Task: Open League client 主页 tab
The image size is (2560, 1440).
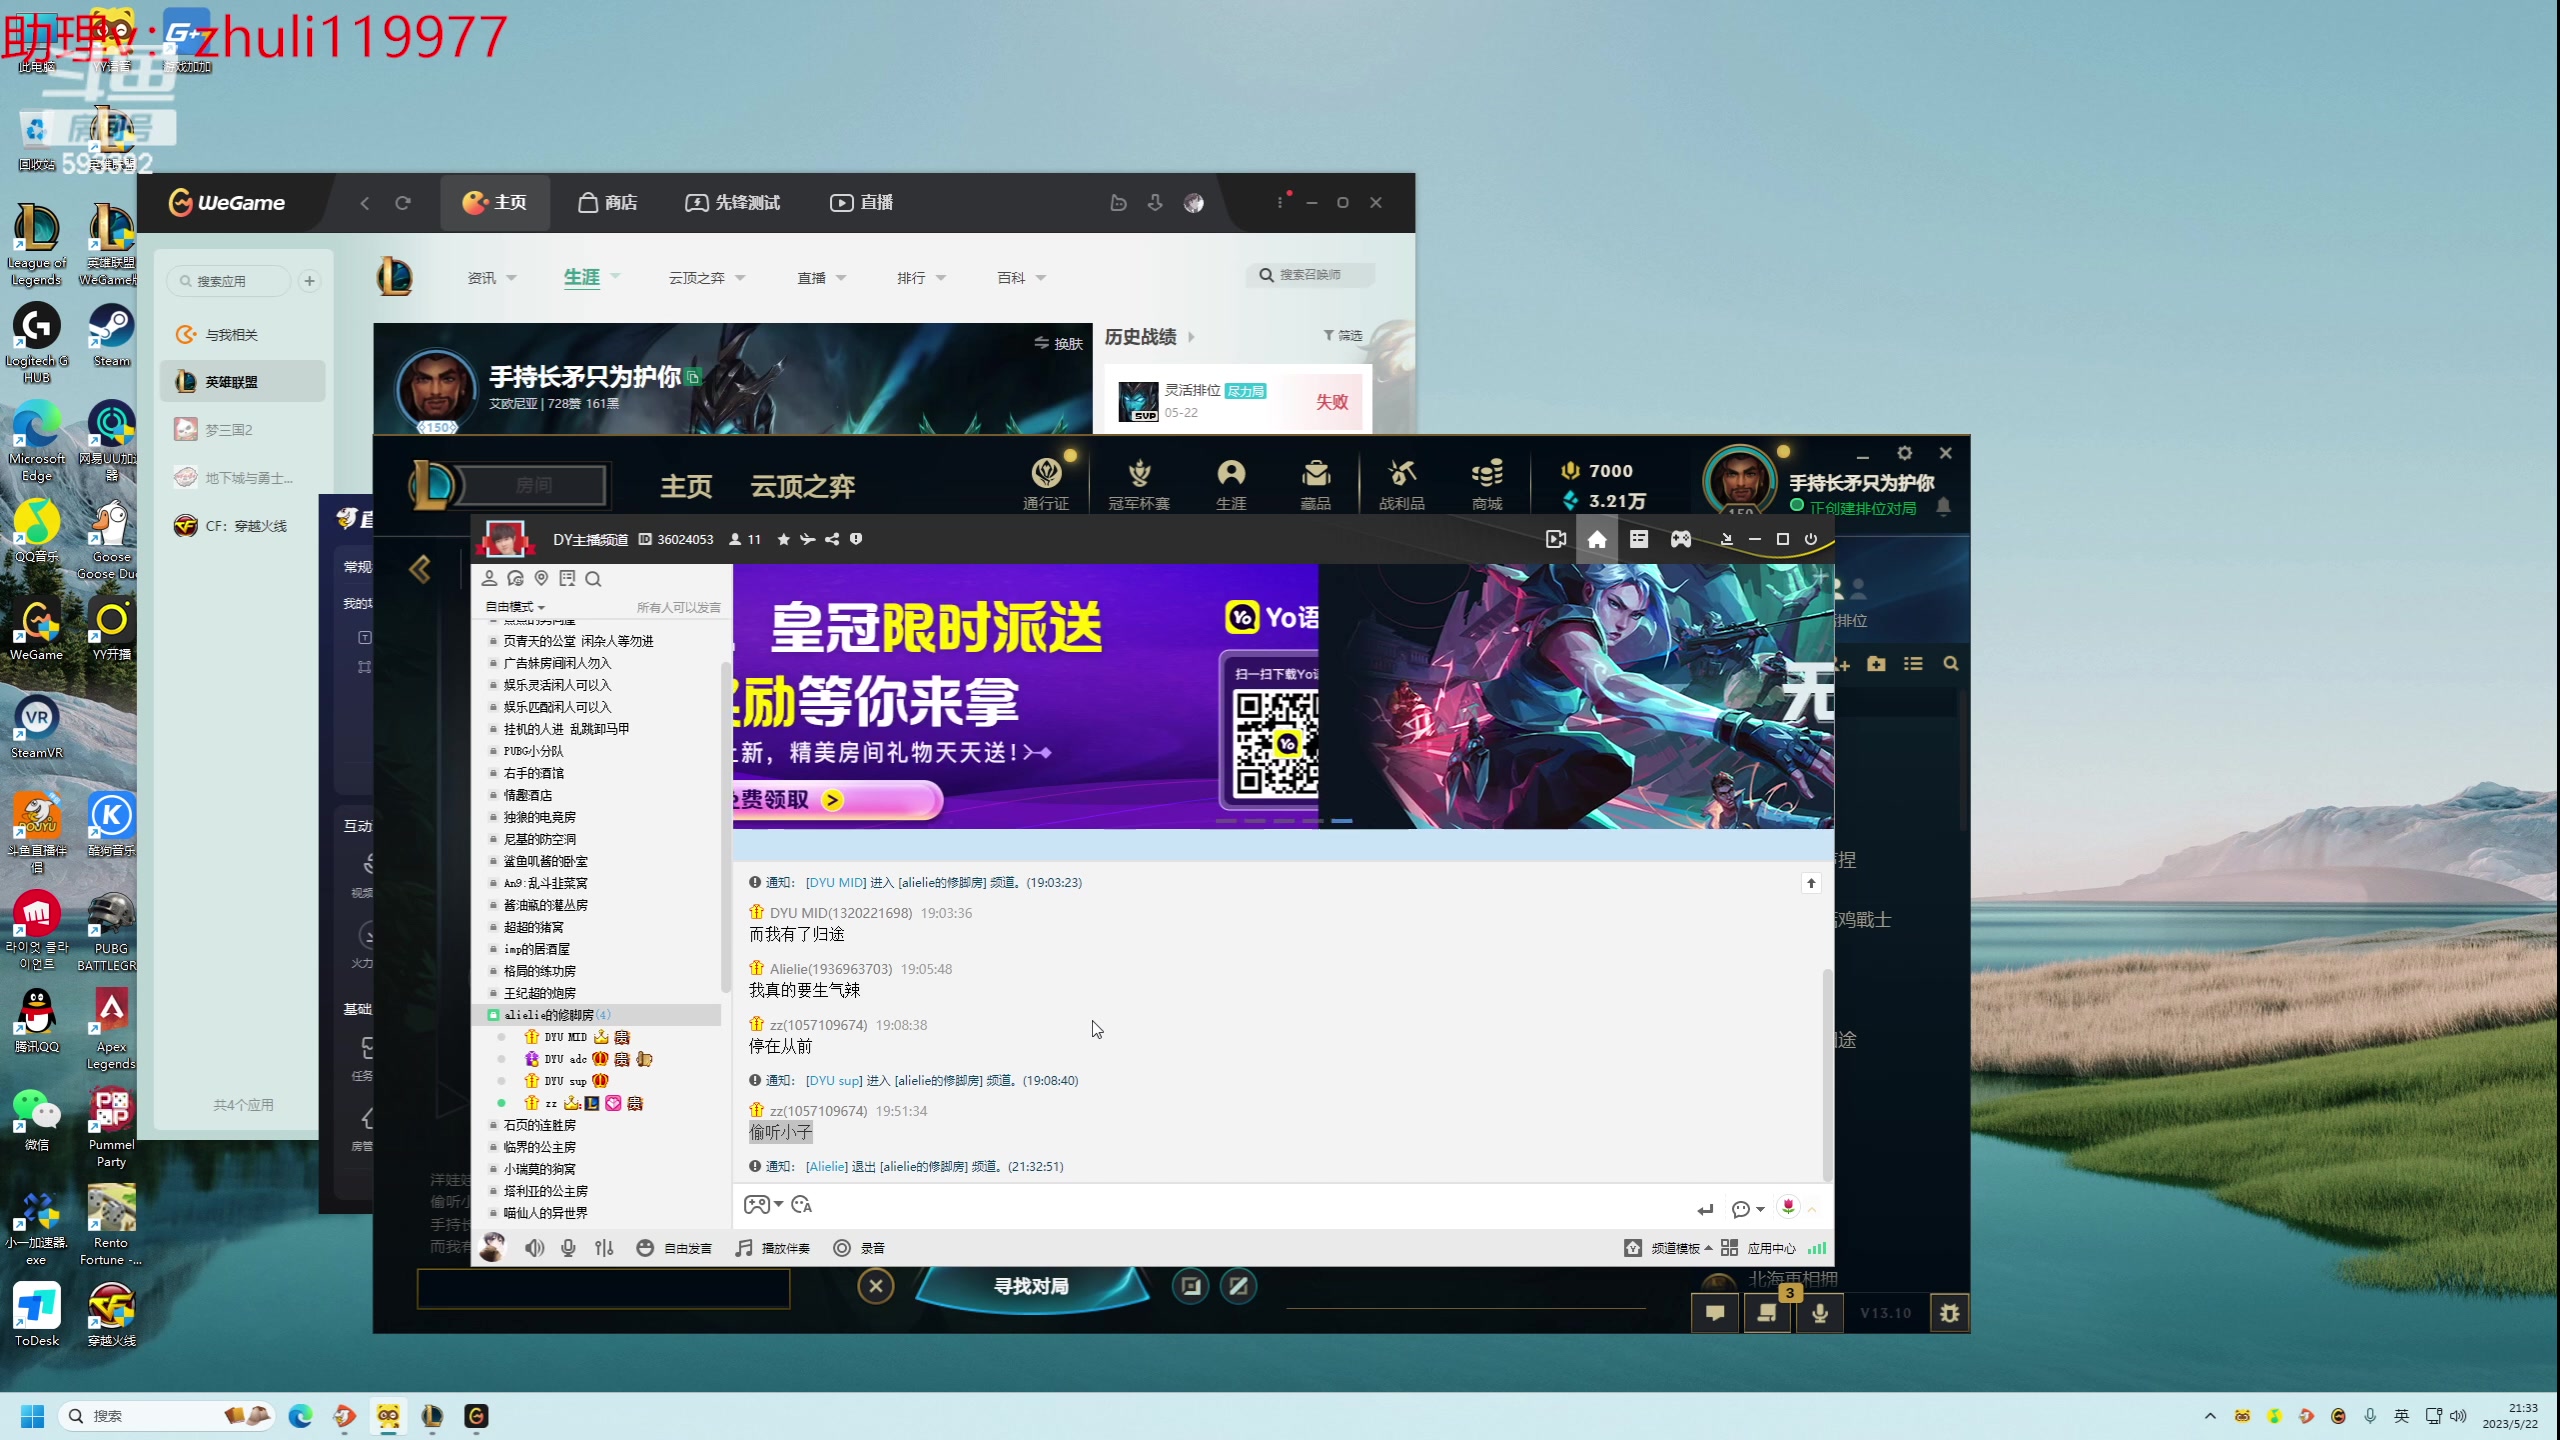Action: pos(686,487)
